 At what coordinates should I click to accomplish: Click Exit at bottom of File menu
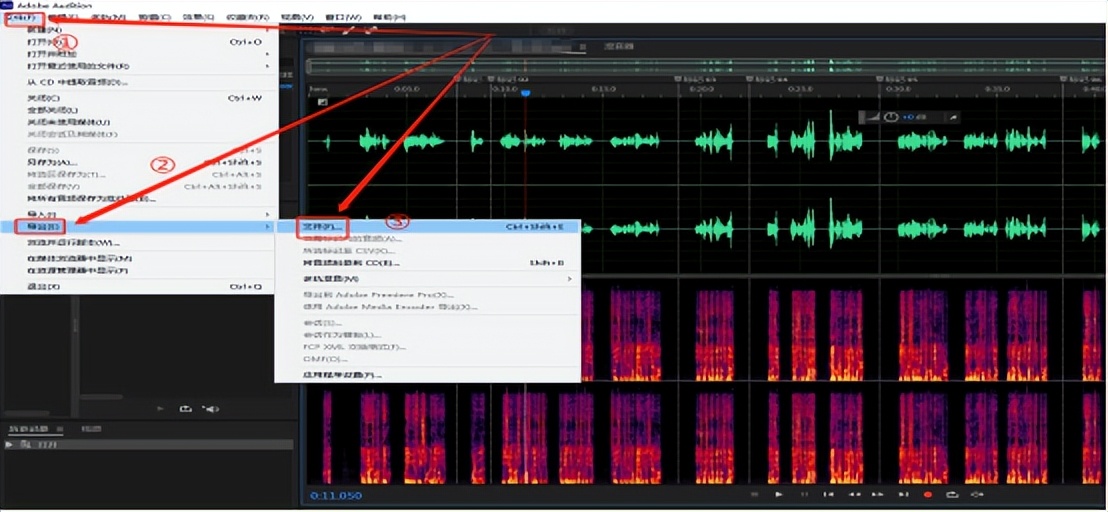coord(42,286)
